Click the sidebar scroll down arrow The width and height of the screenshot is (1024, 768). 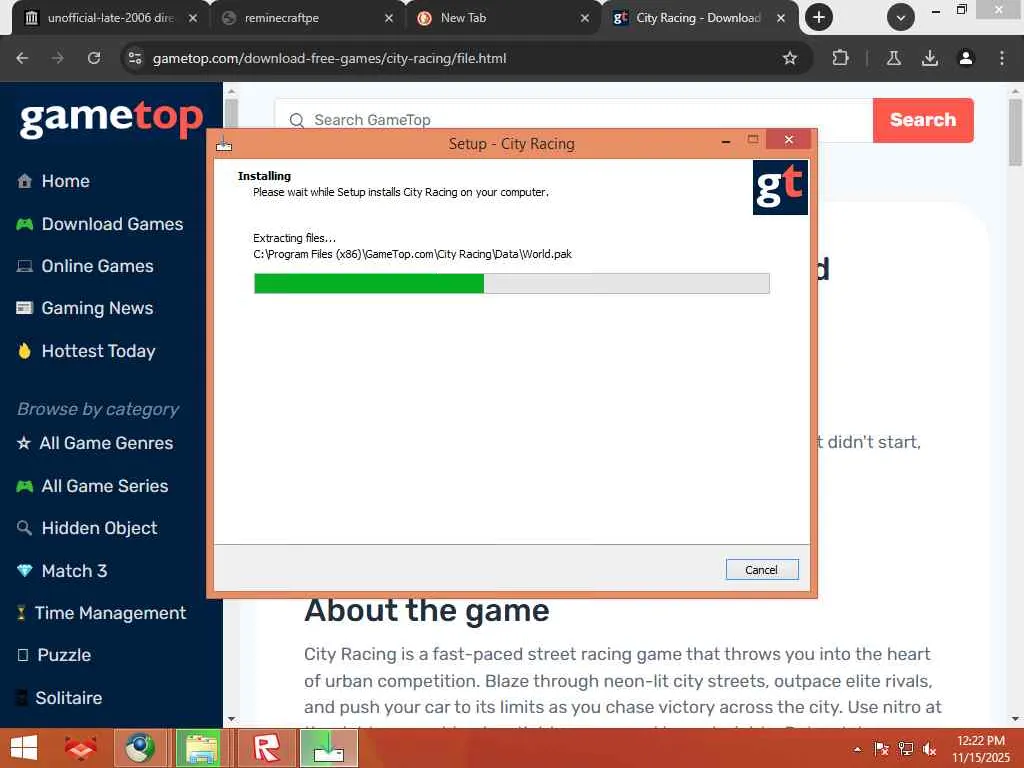[x=231, y=719]
